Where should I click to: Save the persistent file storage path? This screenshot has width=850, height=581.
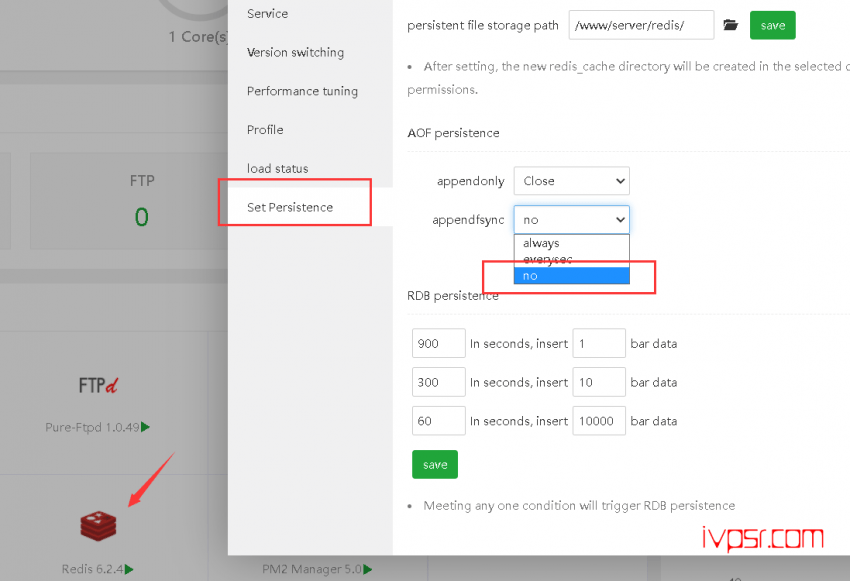[x=772, y=25]
